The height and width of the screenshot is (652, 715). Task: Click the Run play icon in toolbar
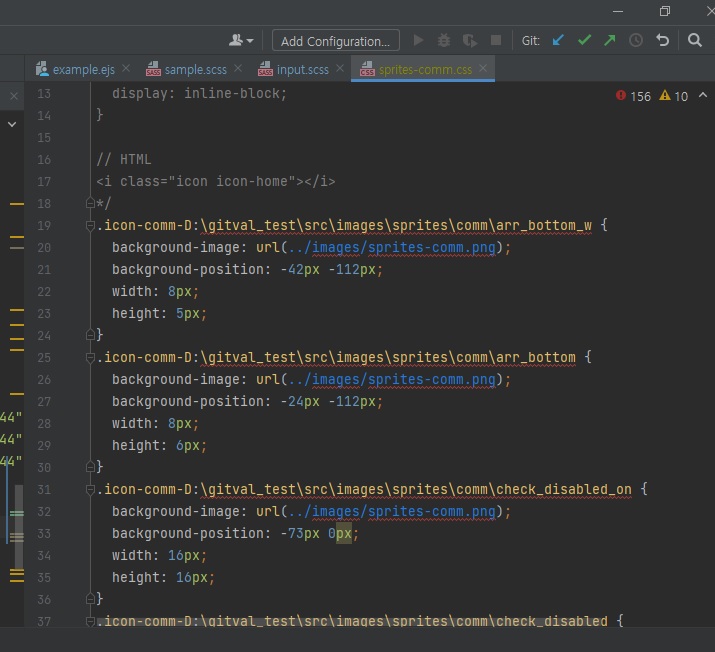pyautogui.click(x=418, y=41)
